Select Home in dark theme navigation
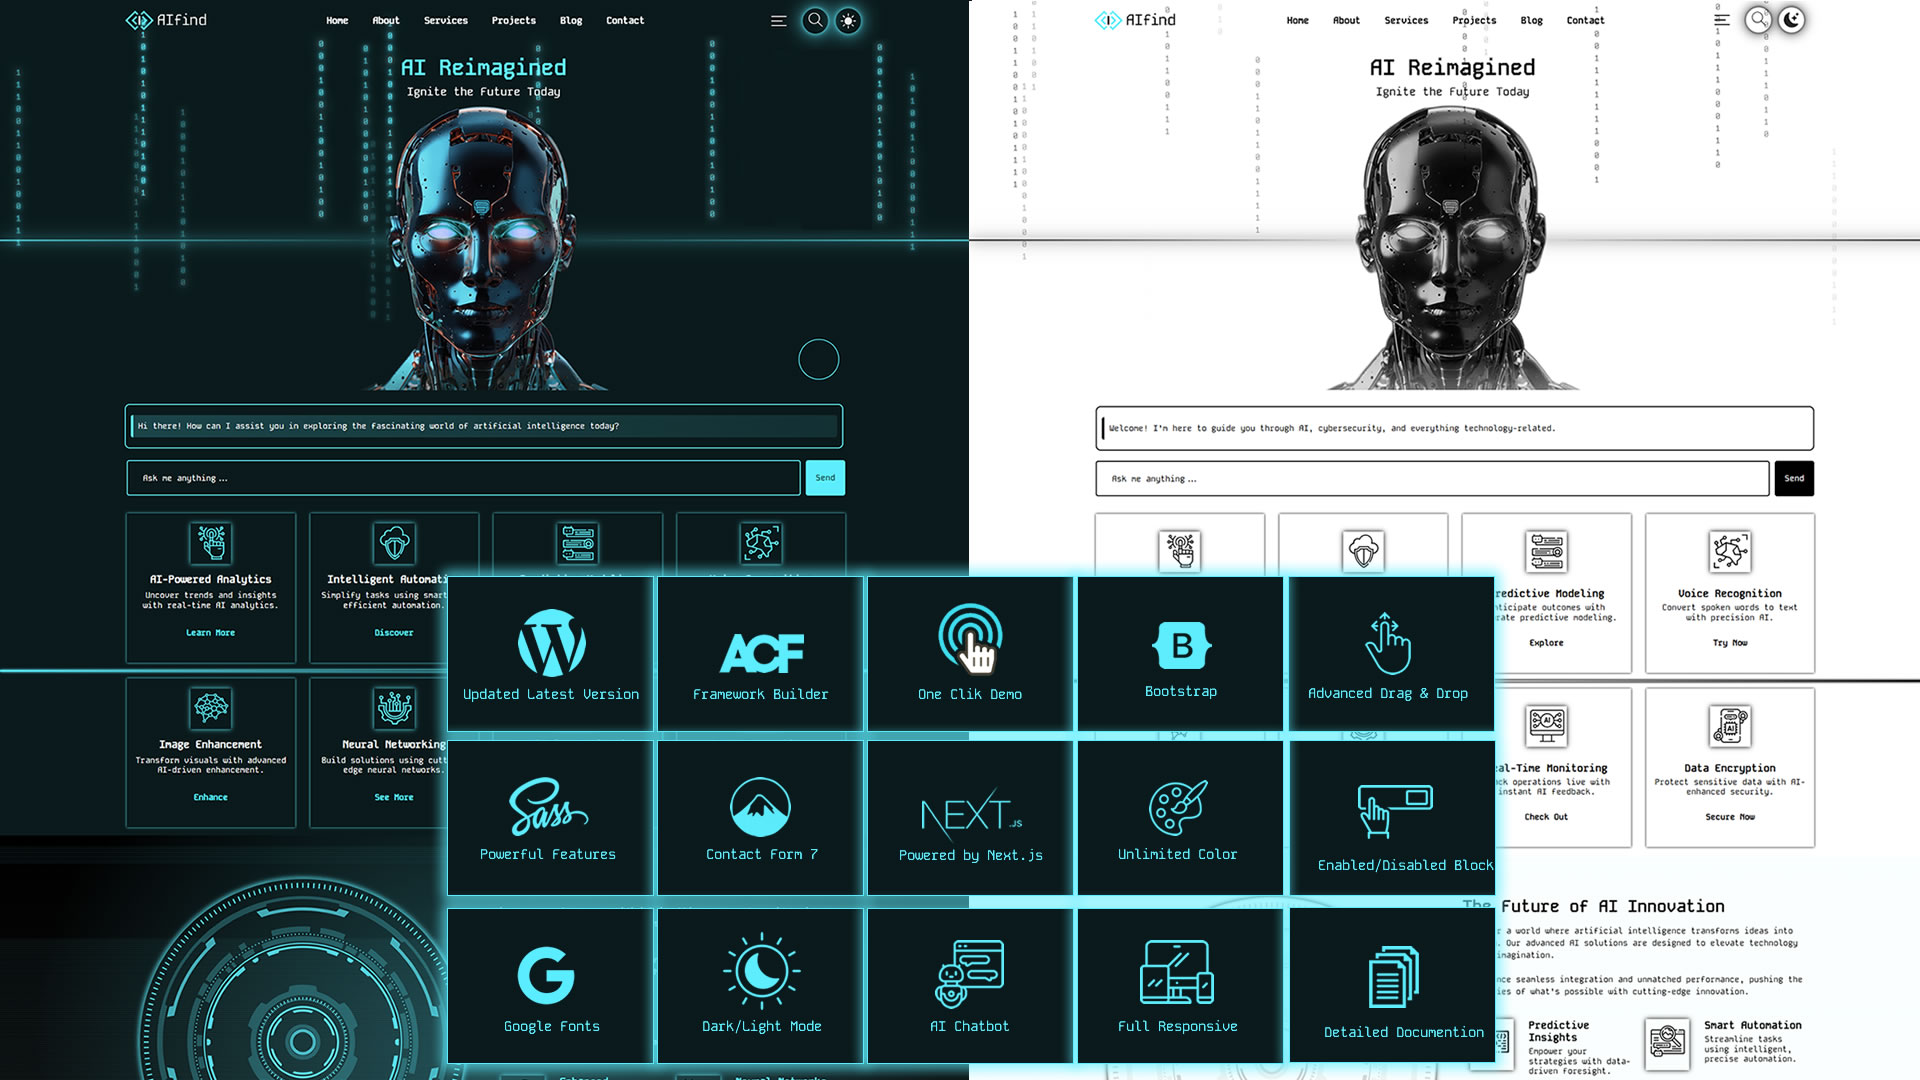 (337, 20)
